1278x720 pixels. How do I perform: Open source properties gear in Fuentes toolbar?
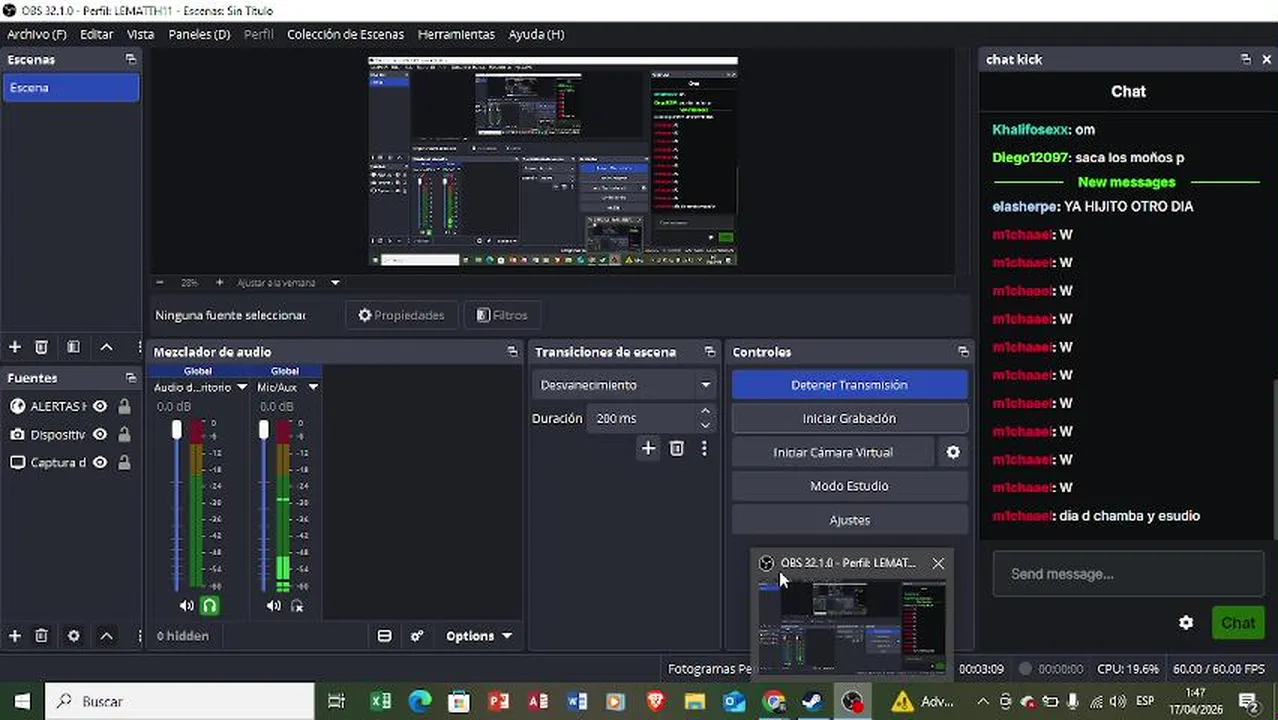[73, 636]
